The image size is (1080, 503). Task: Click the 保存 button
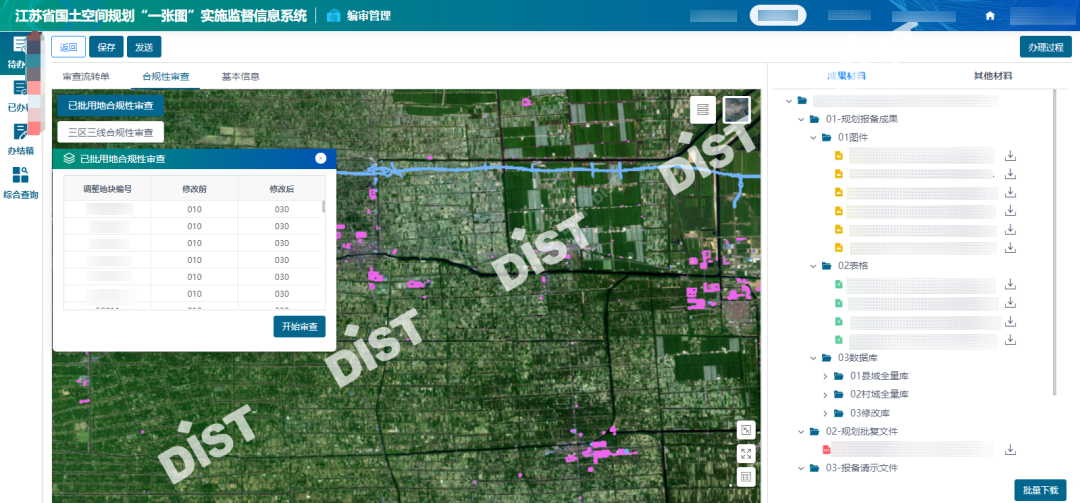click(106, 47)
